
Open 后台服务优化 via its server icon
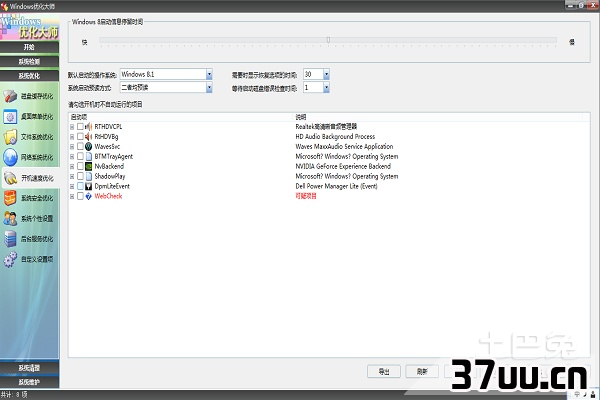10,239
